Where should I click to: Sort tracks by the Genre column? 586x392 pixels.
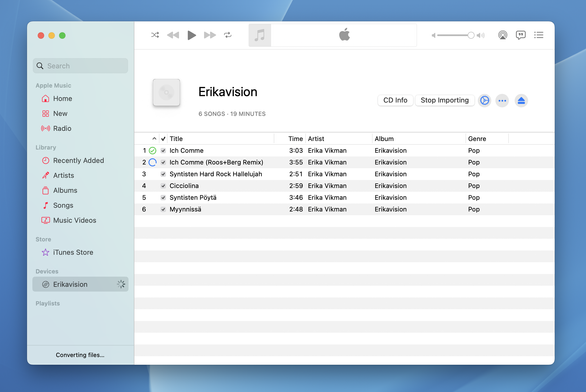point(487,139)
